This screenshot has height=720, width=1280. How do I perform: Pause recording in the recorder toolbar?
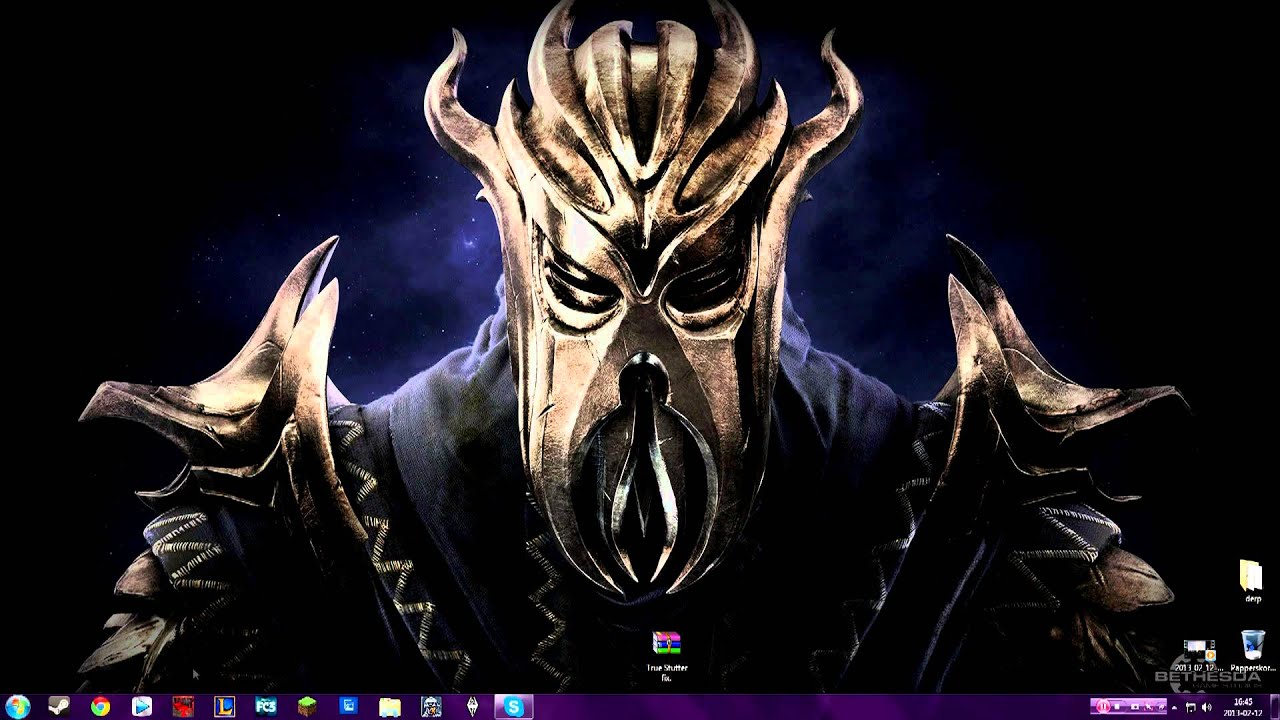tap(1104, 706)
